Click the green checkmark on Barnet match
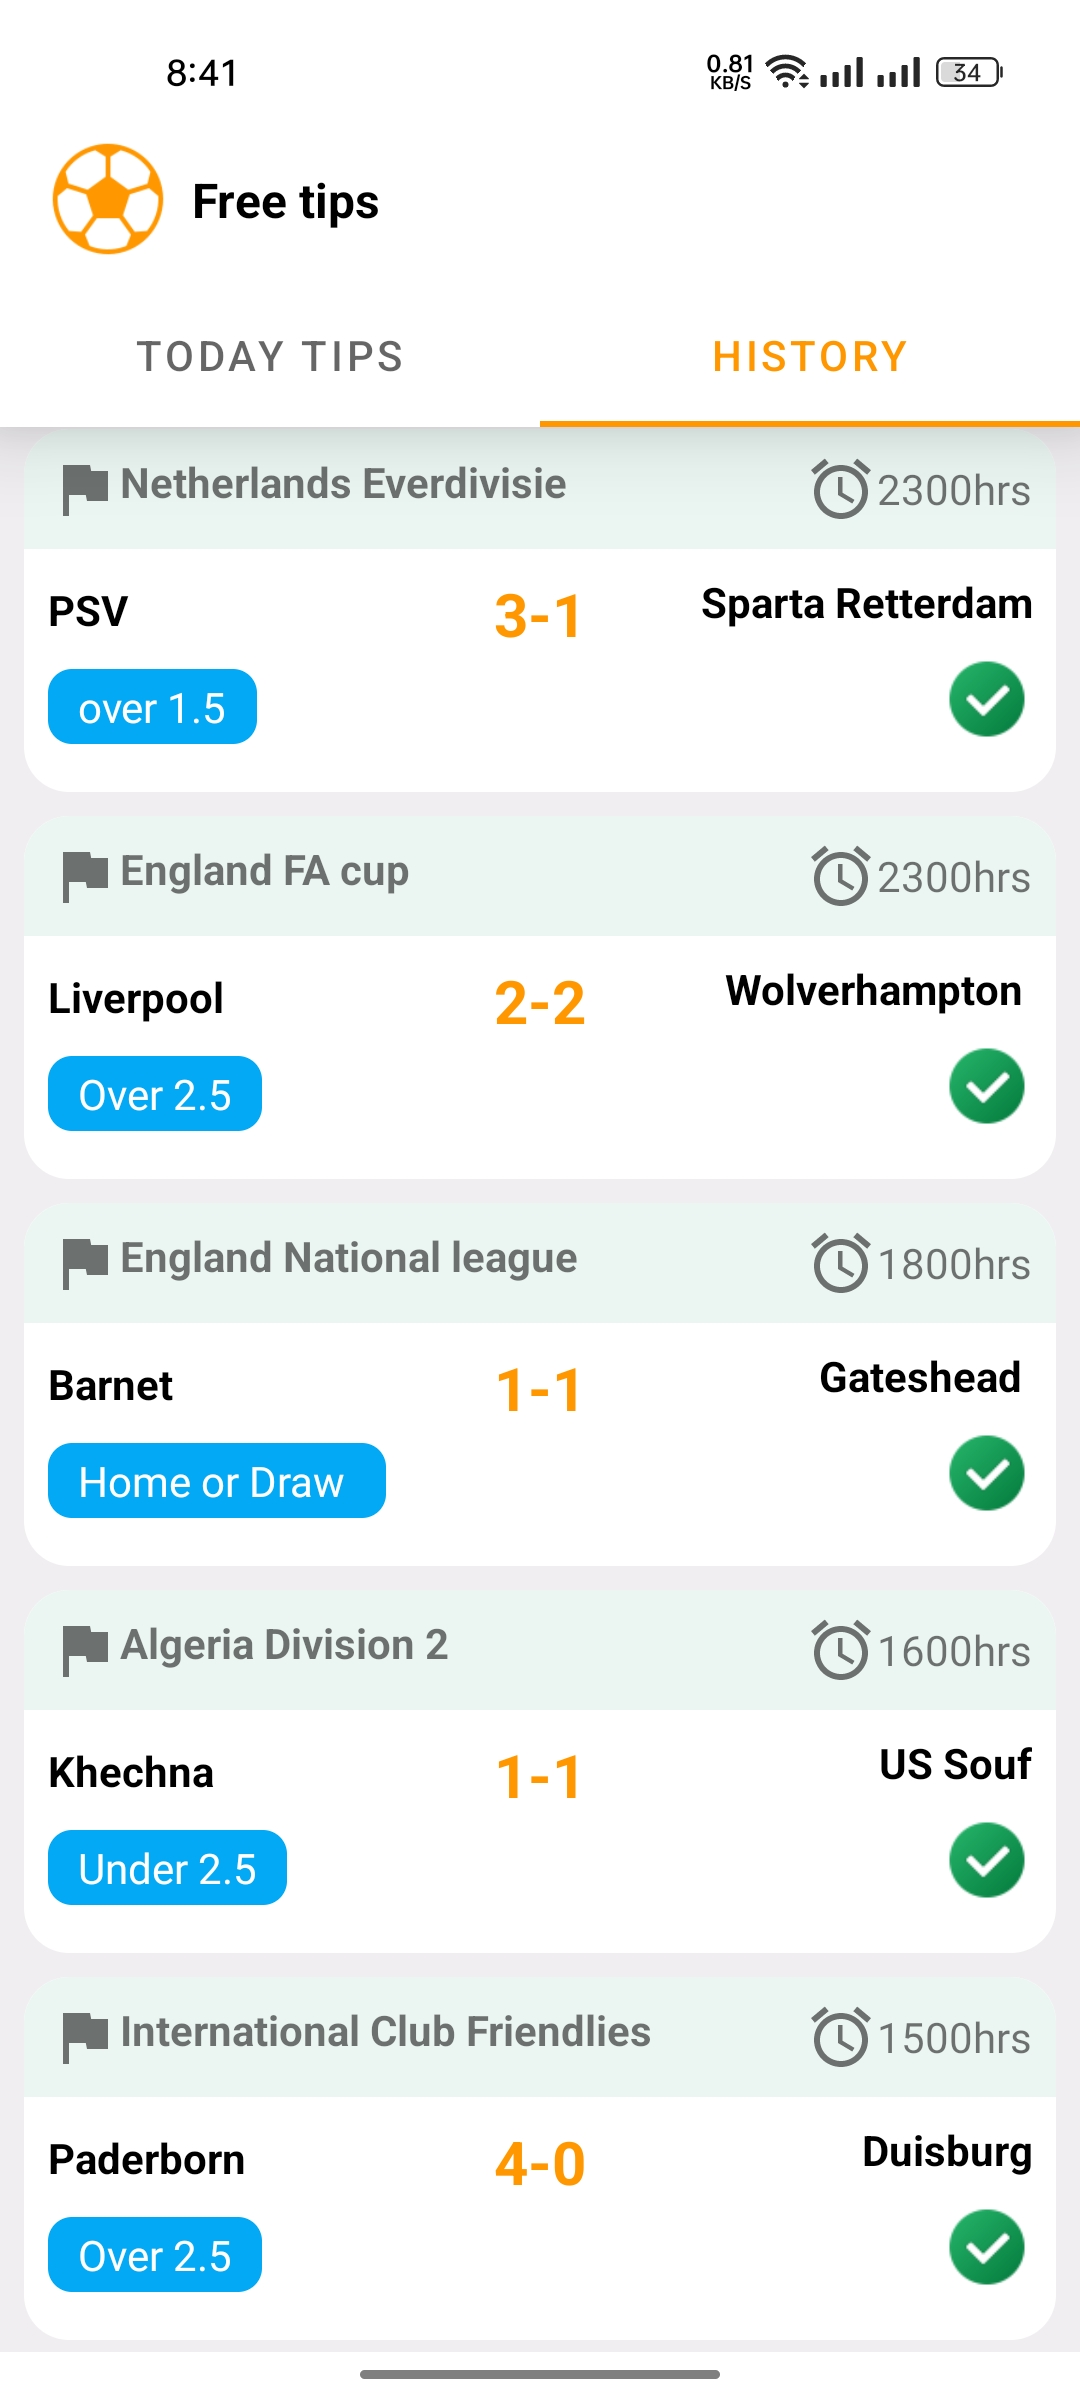Viewport: 1080px width, 2400px height. pyautogui.click(x=986, y=1473)
